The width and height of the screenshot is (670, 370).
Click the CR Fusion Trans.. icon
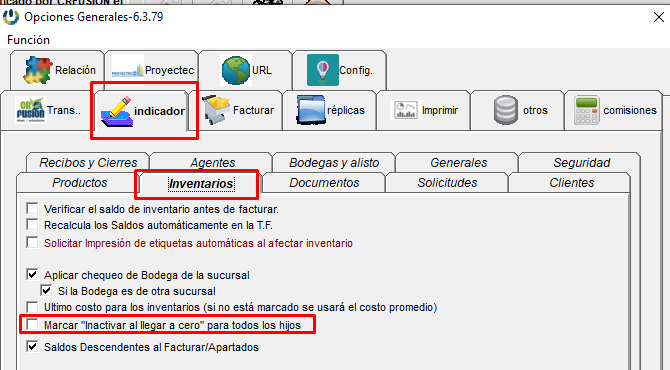[x=30, y=110]
